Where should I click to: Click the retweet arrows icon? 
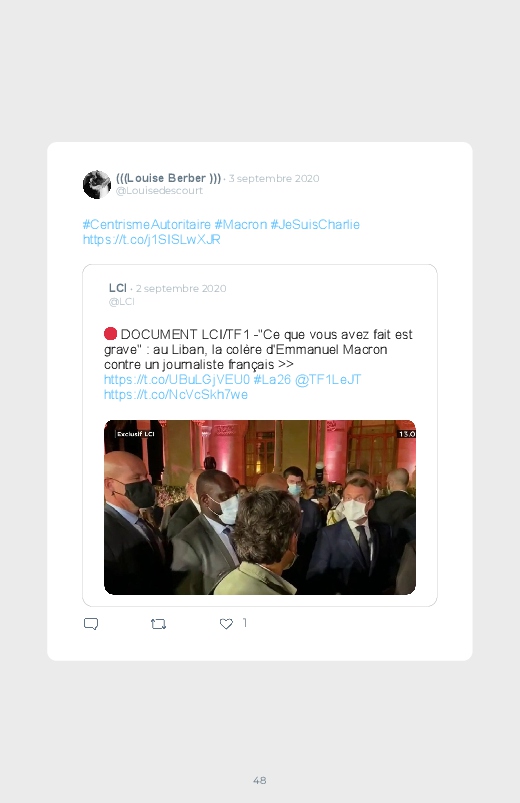(x=158, y=624)
